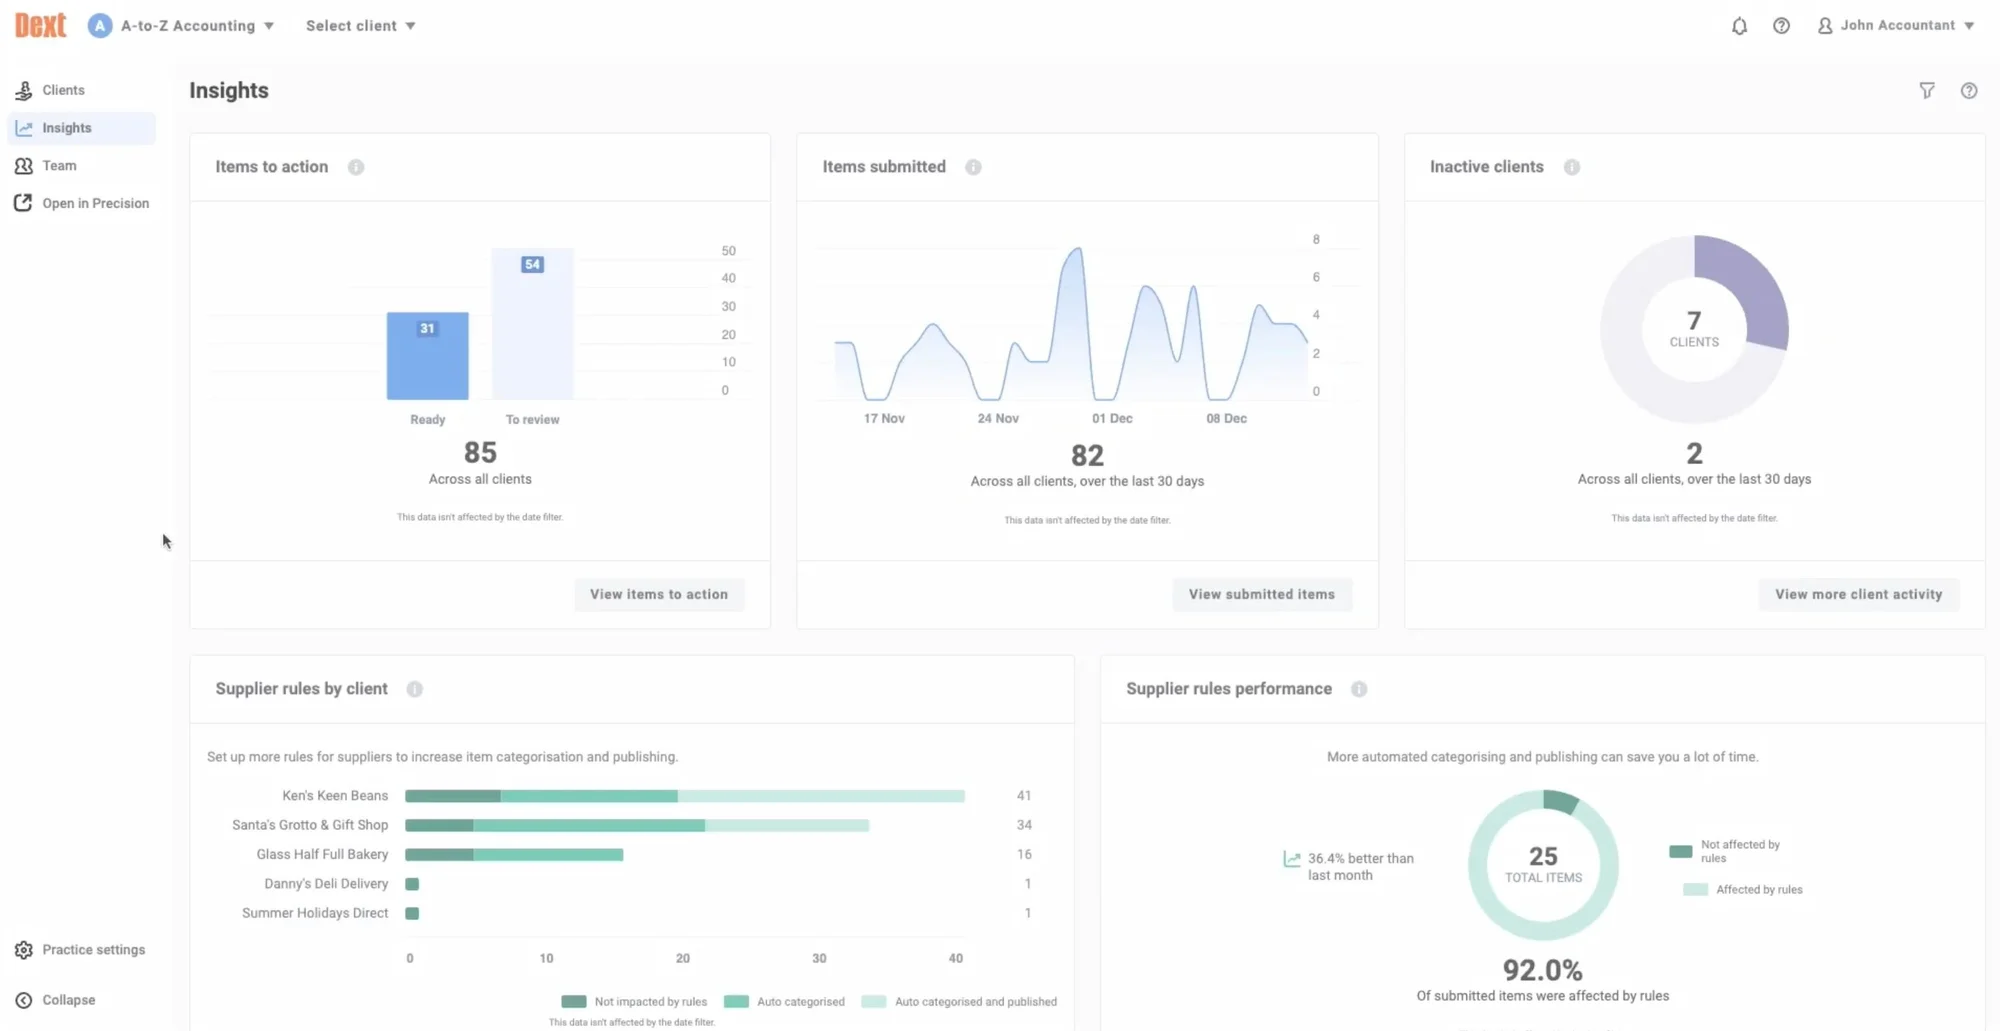The width and height of the screenshot is (2000, 1031).
Task: Click info icon beside Items submitted
Action: tap(973, 167)
